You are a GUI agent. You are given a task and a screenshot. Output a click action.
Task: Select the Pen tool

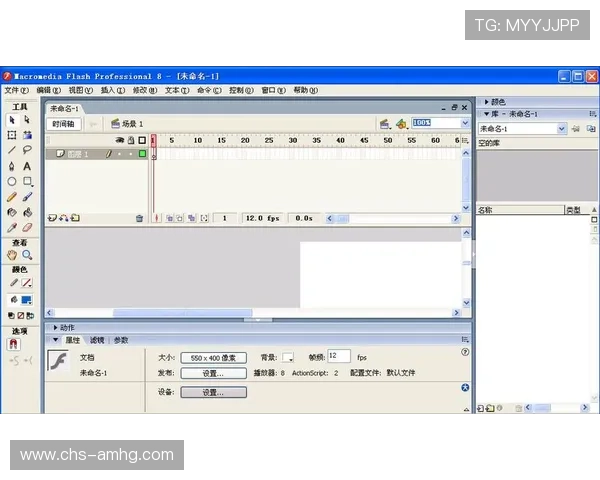point(12,166)
